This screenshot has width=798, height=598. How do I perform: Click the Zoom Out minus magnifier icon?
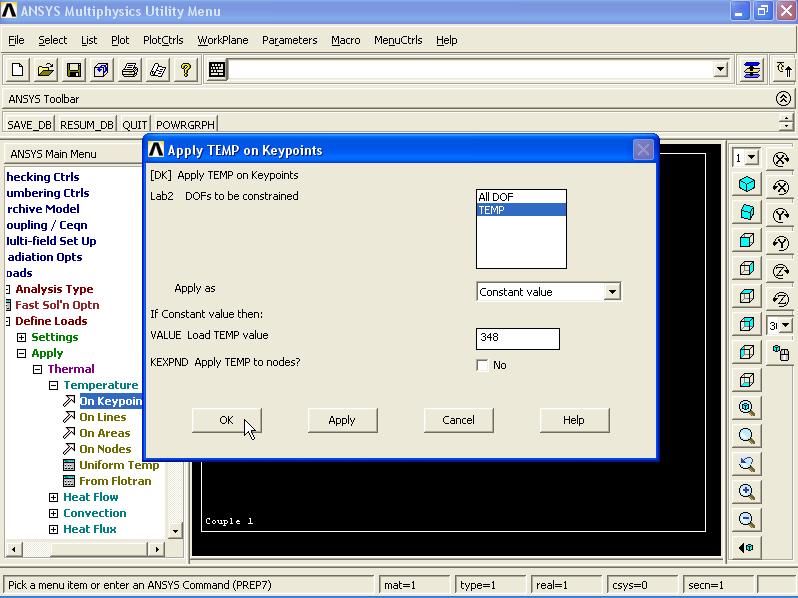[x=747, y=520]
